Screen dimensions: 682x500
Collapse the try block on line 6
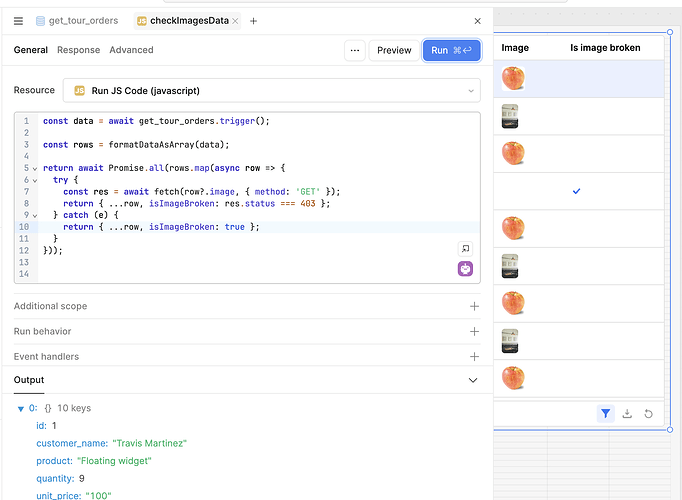(x=35, y=180)
